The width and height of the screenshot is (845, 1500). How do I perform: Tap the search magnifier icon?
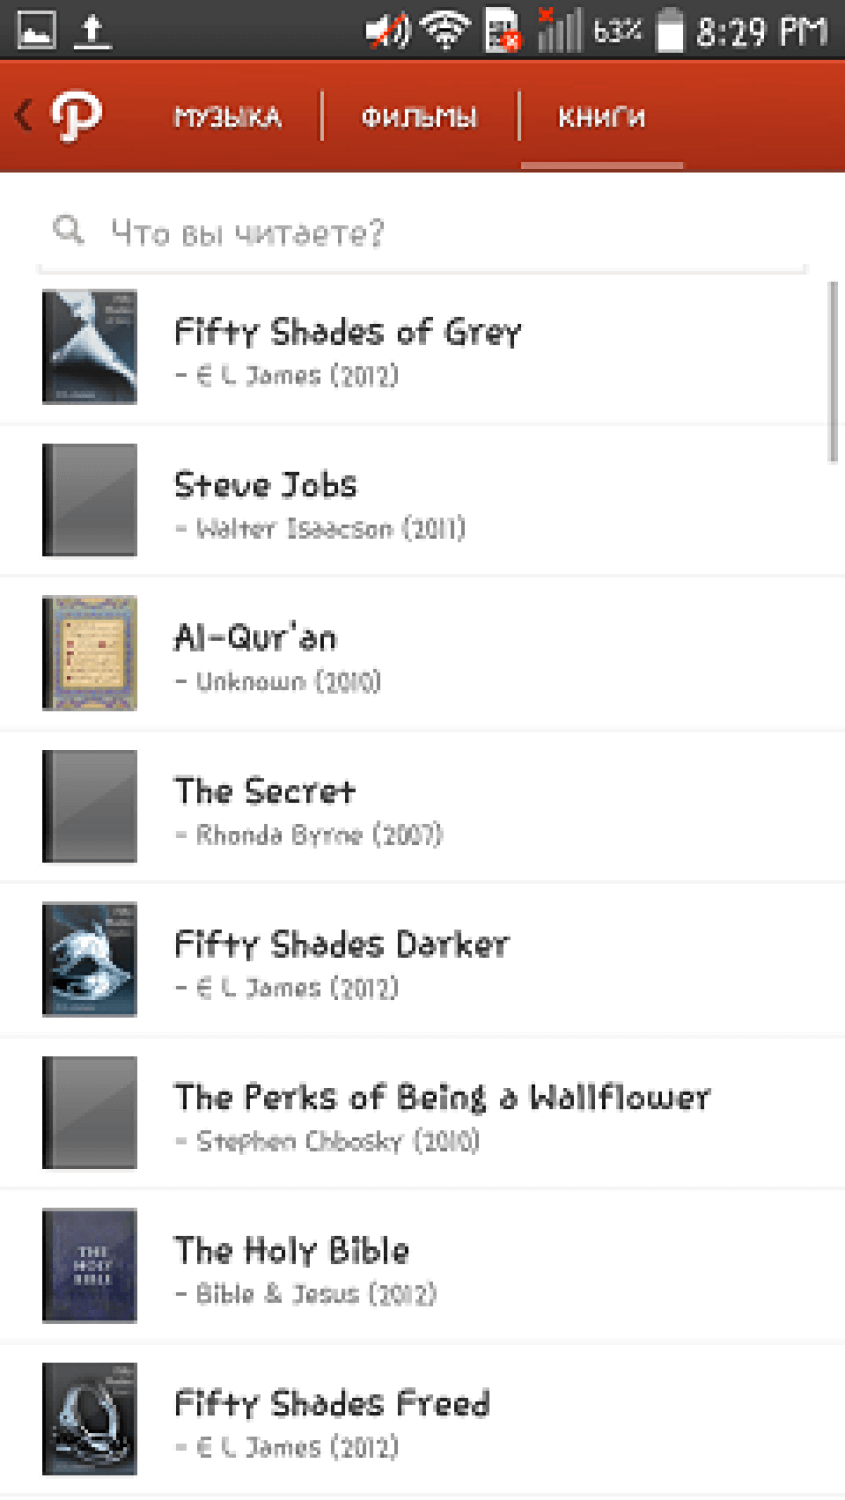(68, 230)
